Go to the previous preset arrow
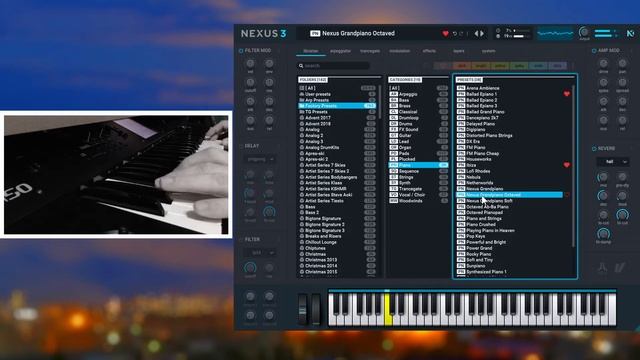640x360 pixels. pos(476,33)
